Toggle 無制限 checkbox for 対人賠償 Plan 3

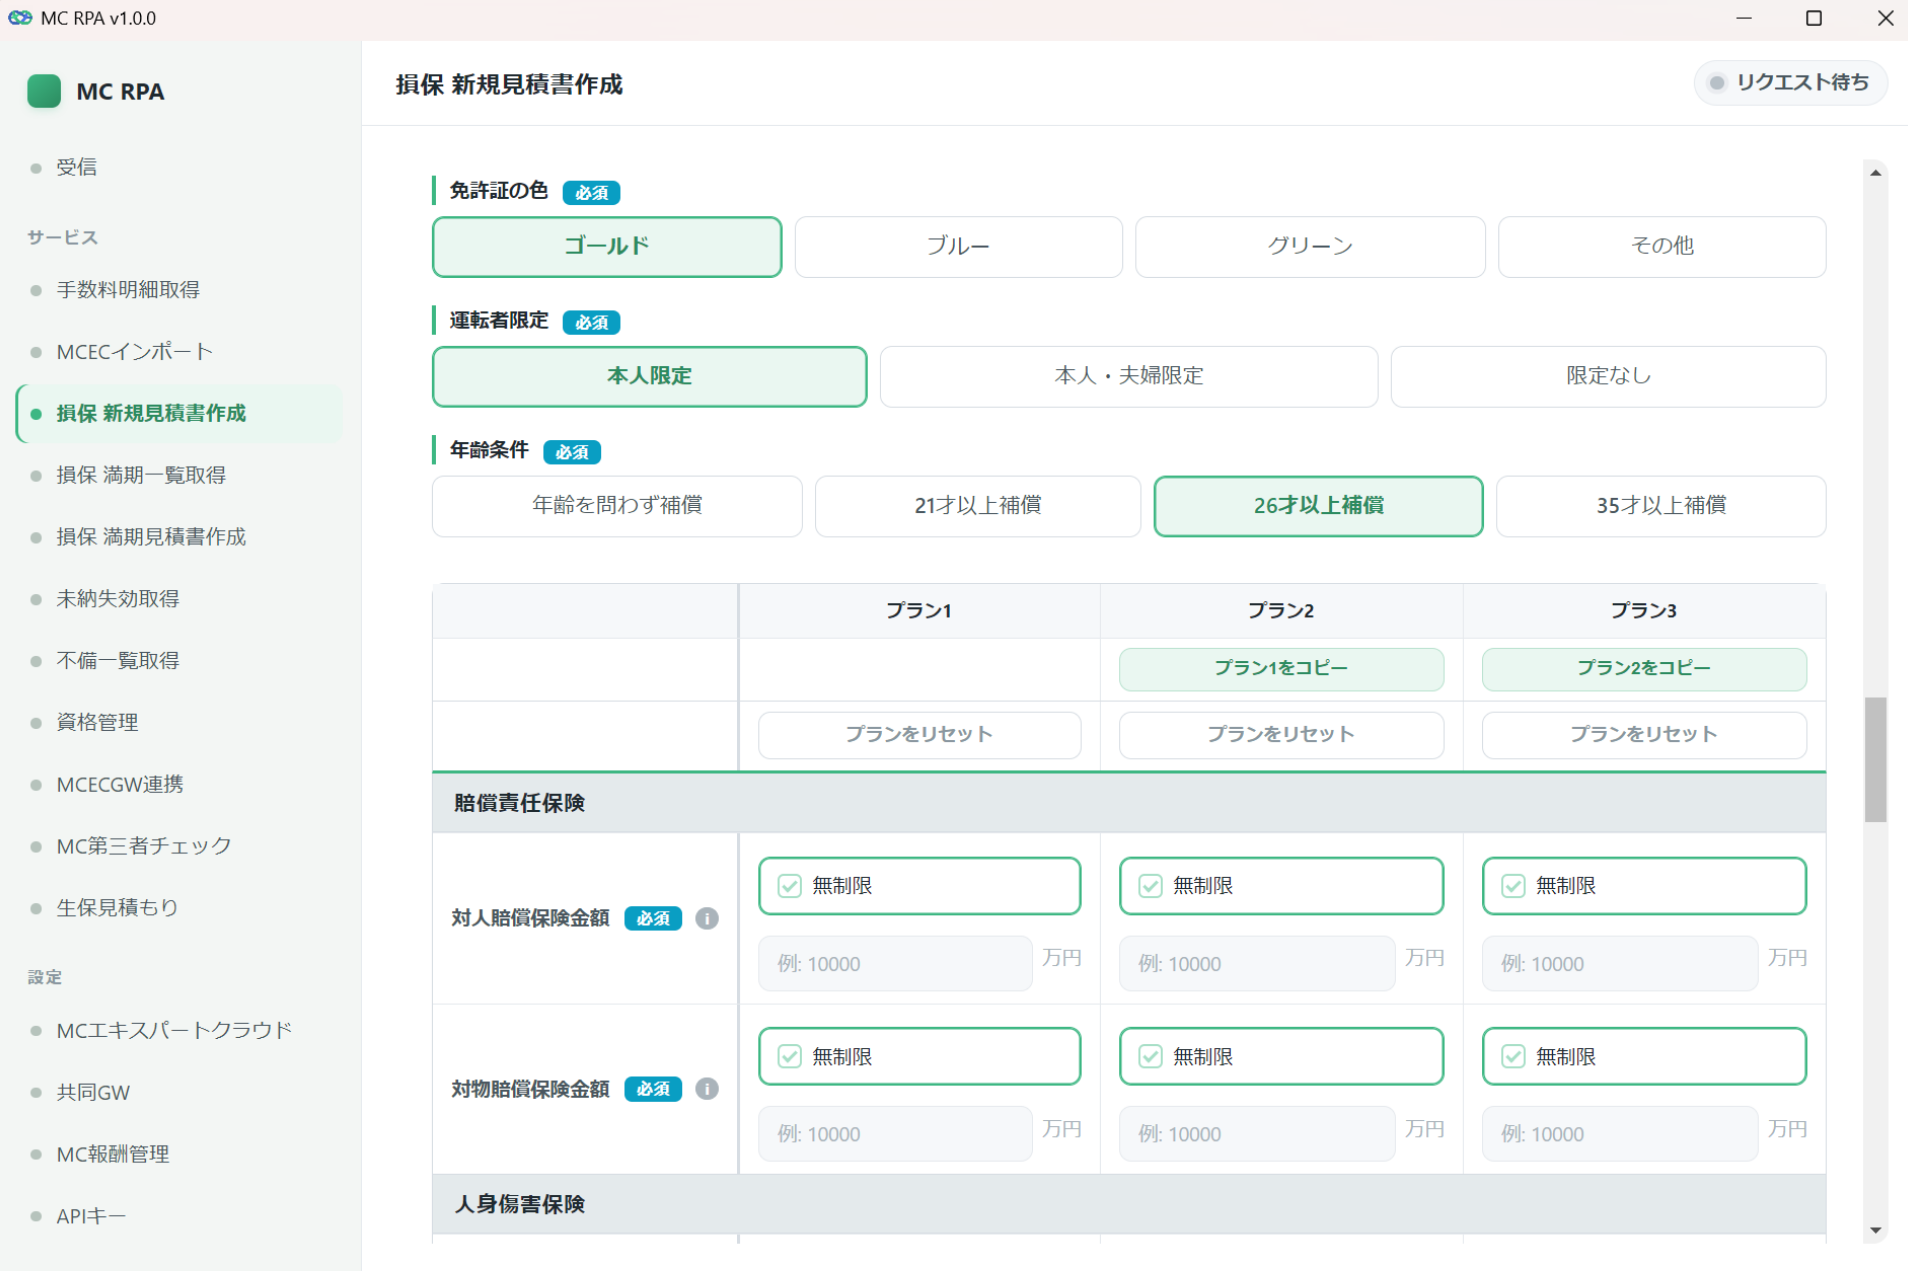pos(1514,886)
